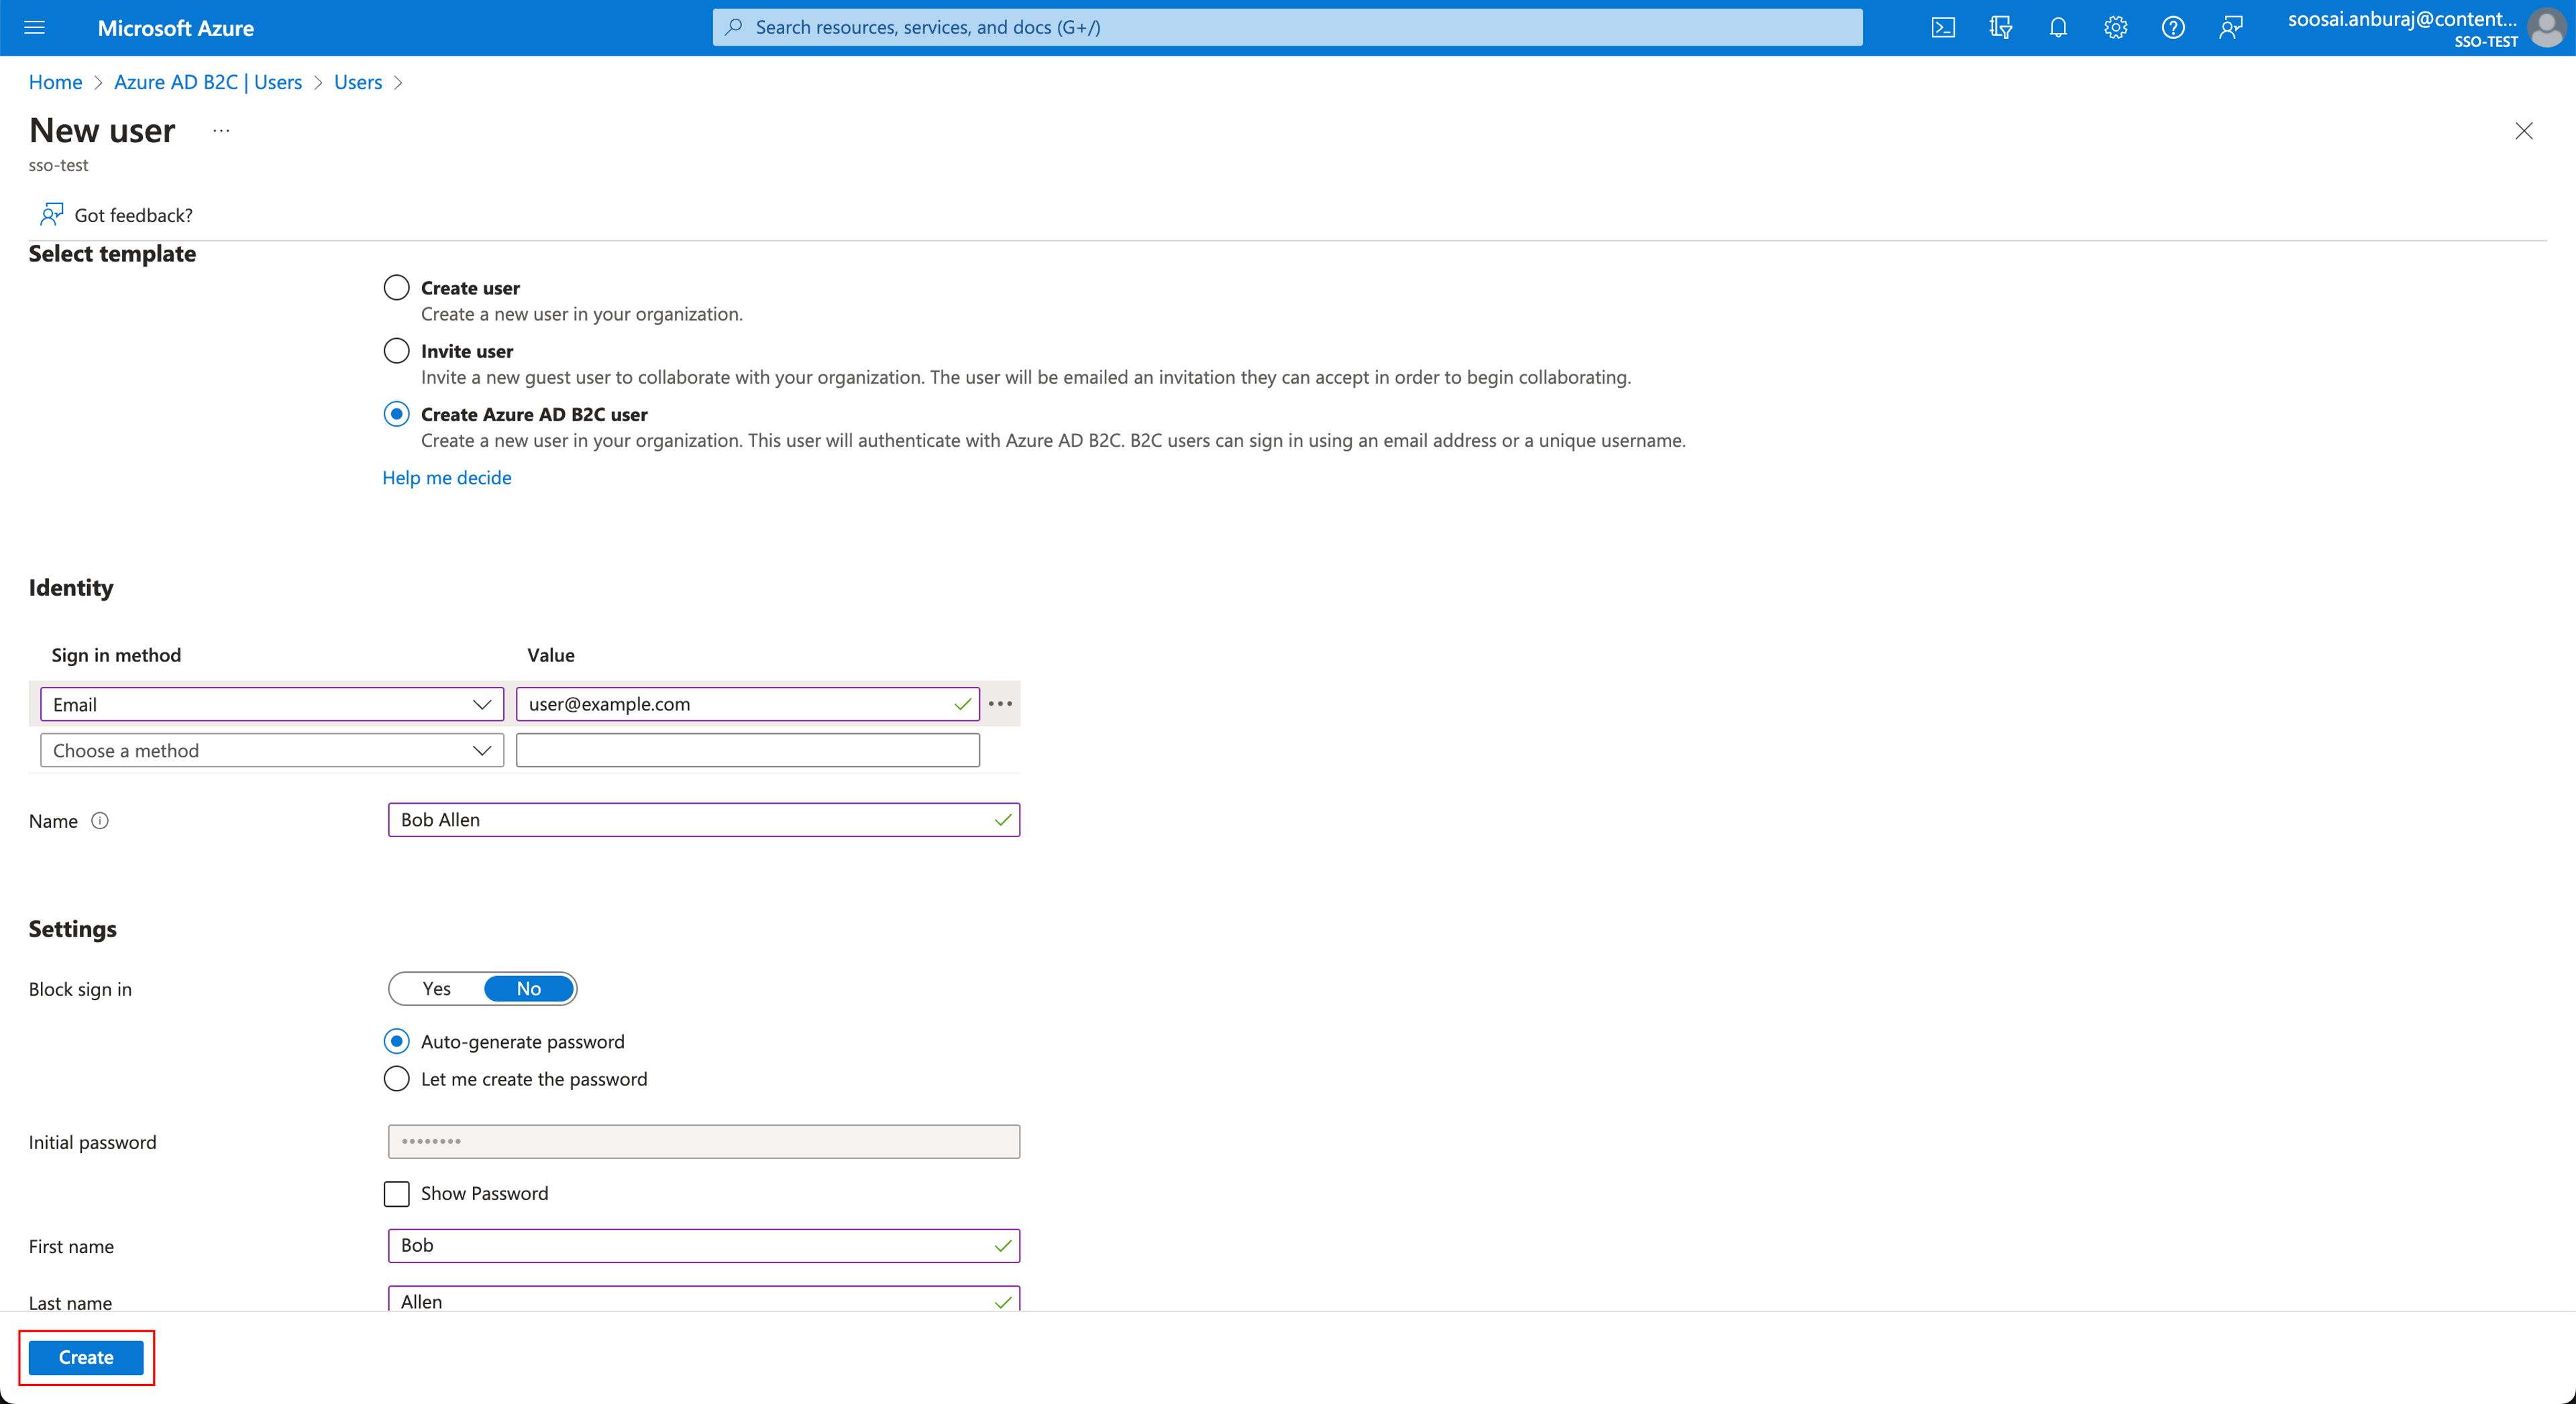This screenshot has width=2576, height=1404.
Task: Close the New user blade
Action: point(2523,131)
